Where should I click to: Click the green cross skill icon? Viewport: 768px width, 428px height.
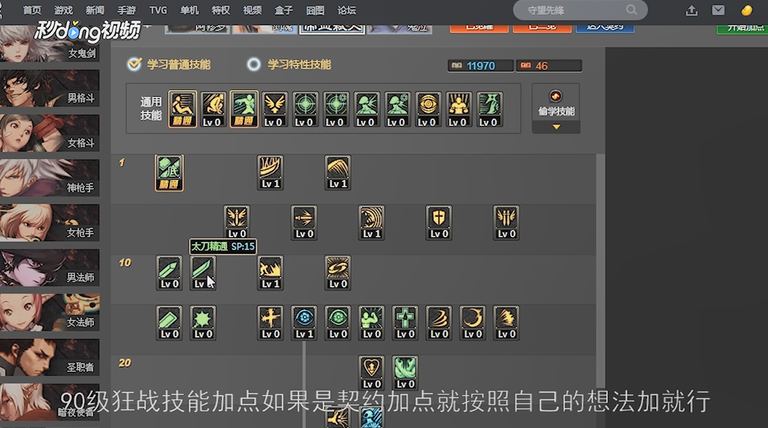pos(406,323)
